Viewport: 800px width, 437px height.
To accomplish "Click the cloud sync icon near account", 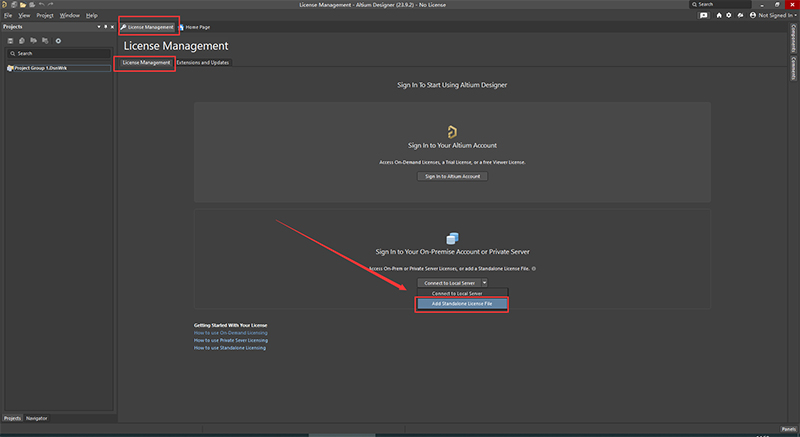I will pos(740,15).
